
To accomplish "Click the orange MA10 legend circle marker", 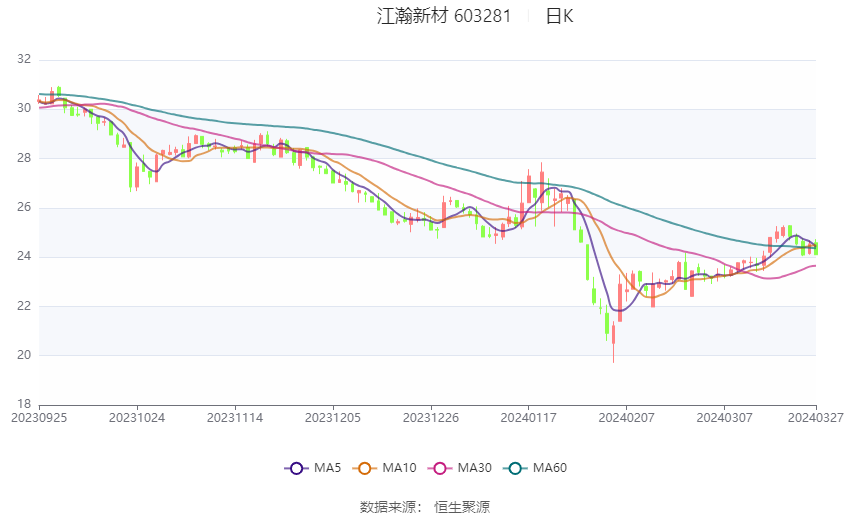I will tap(365, 468).
